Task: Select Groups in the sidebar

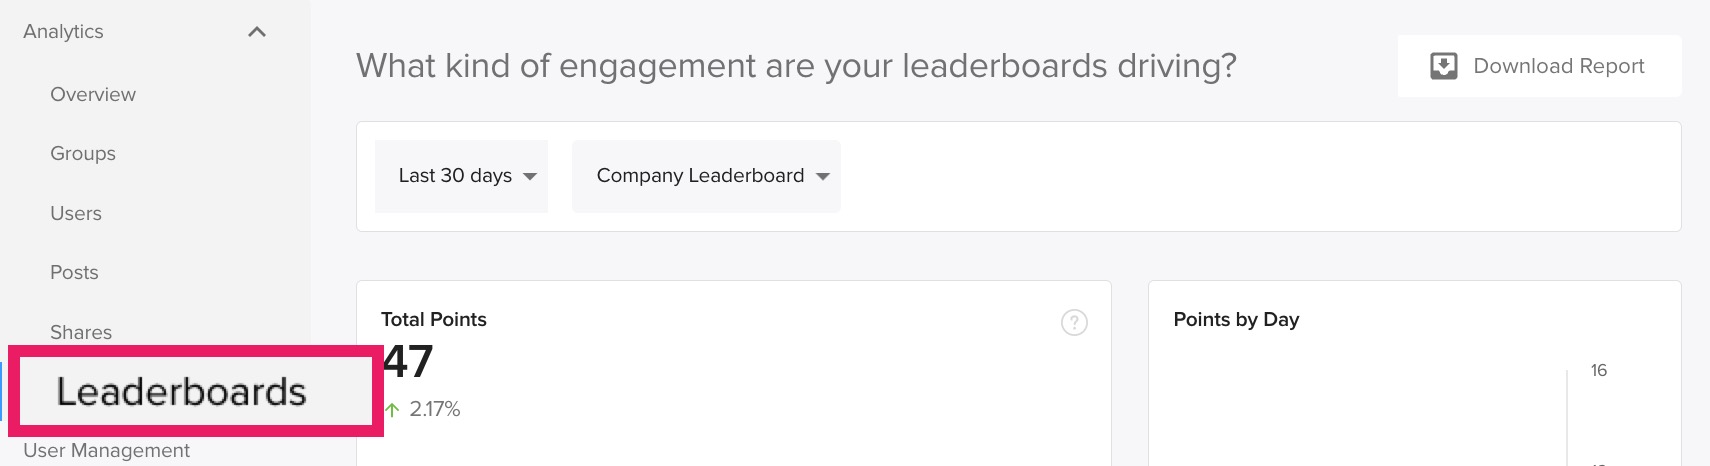Action: (x=83, y=153)
